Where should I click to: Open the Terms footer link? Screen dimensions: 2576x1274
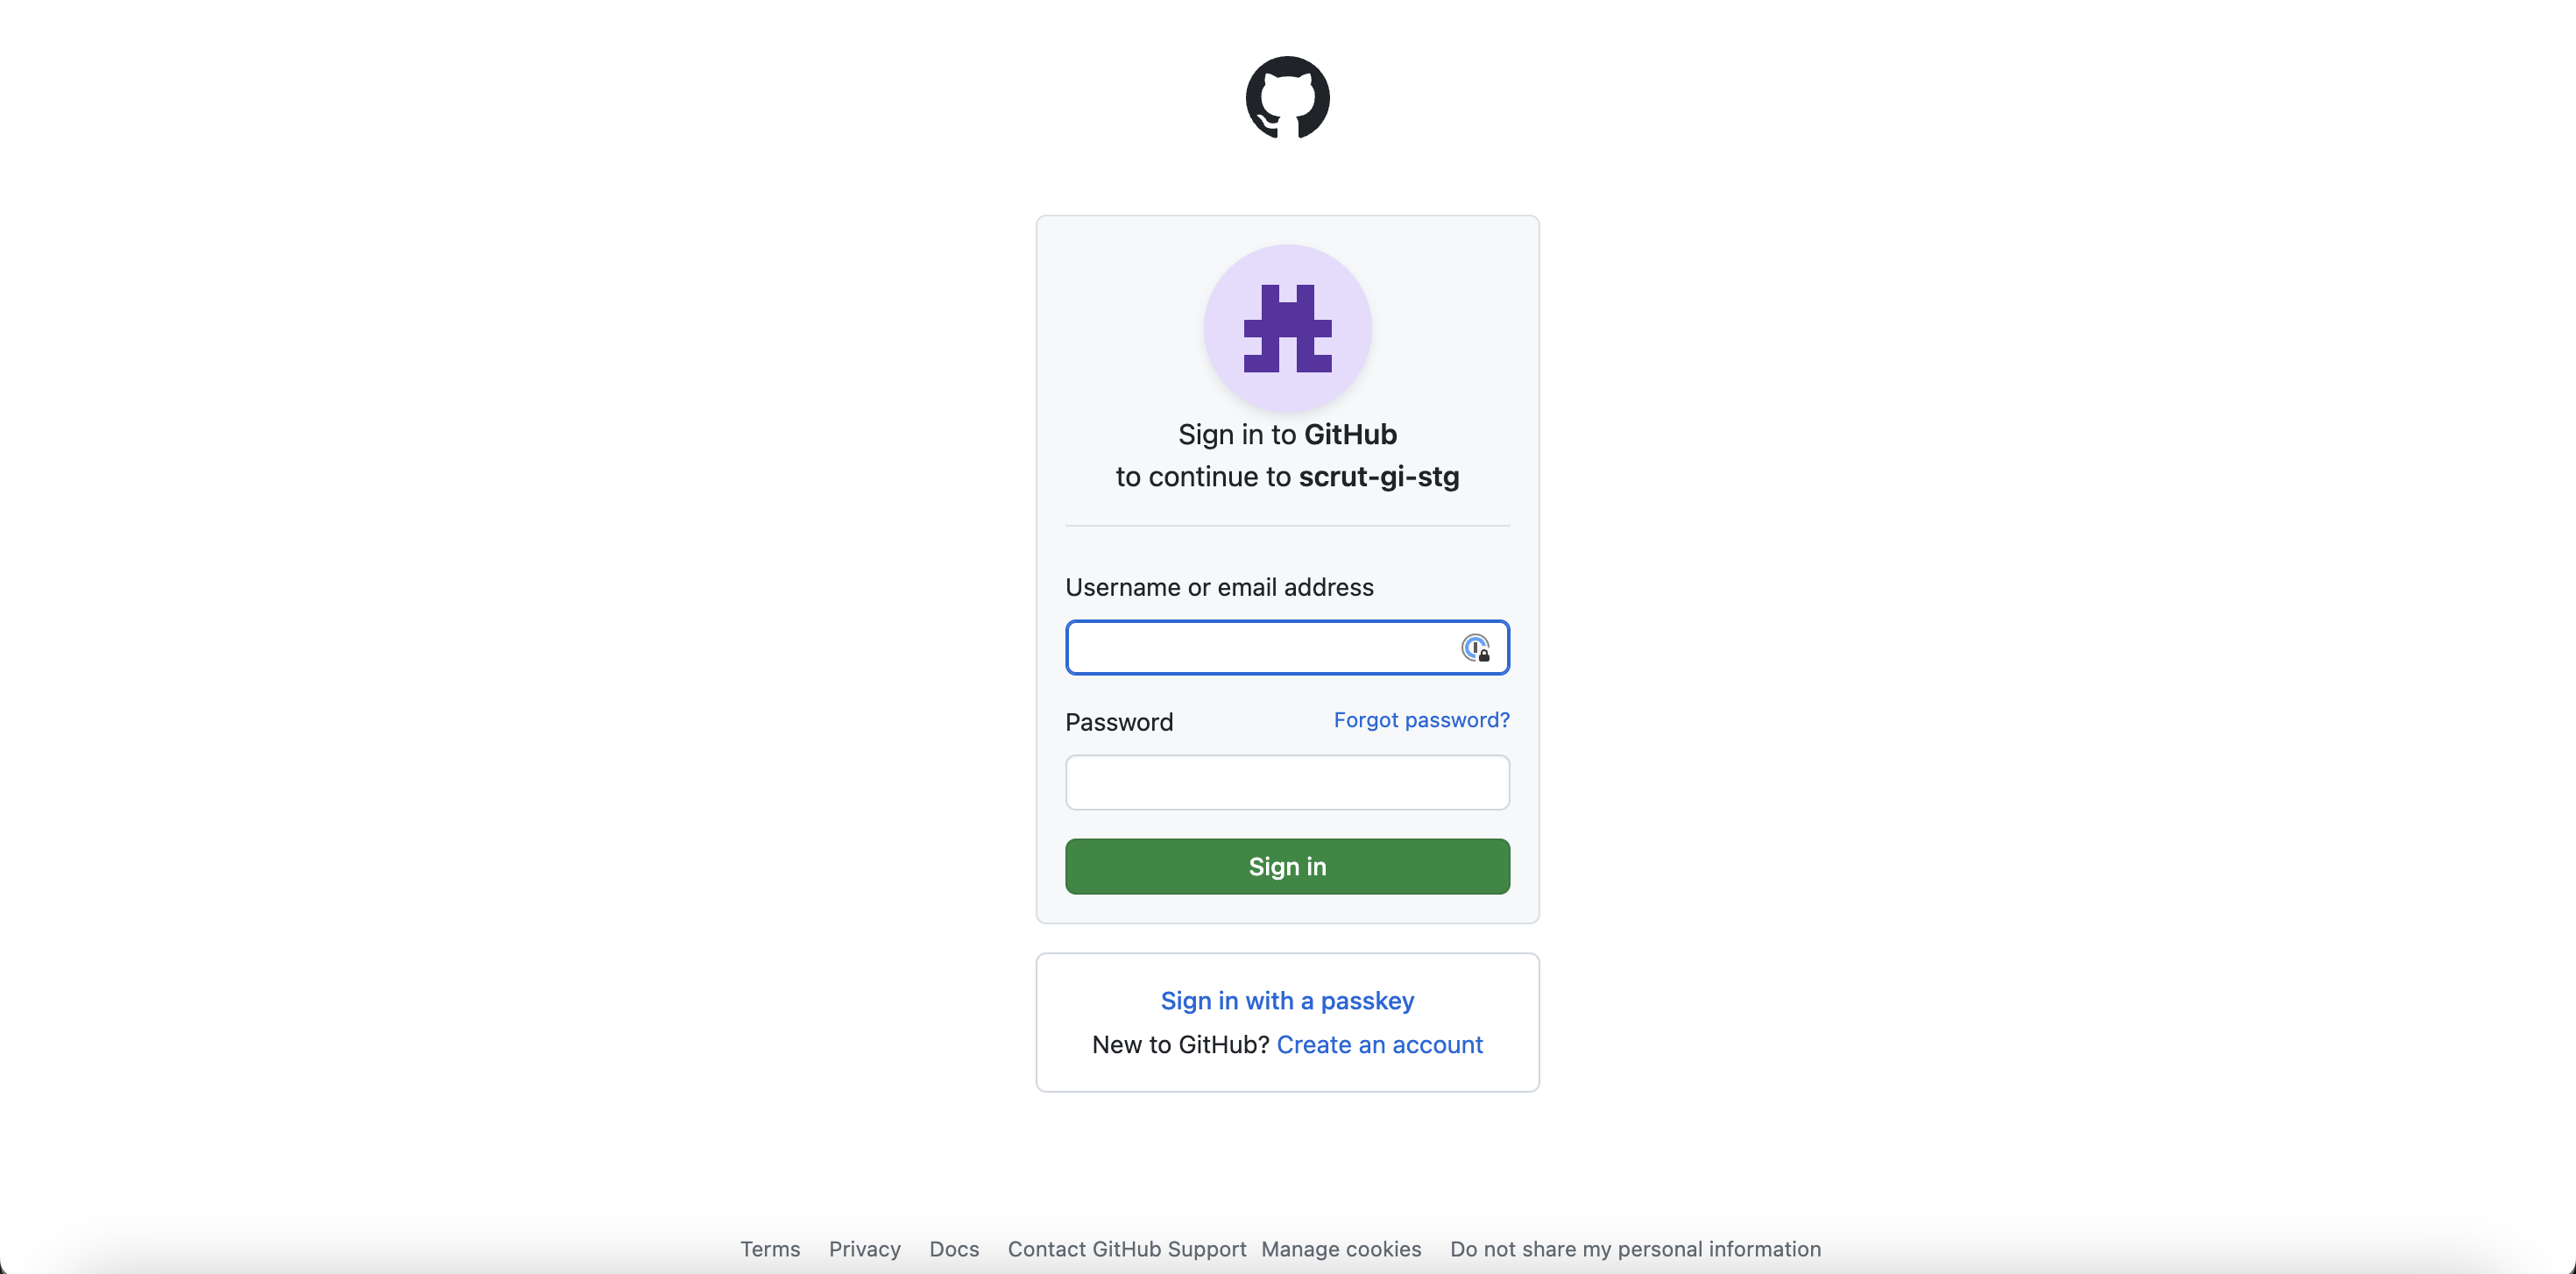pos(770,1249)
